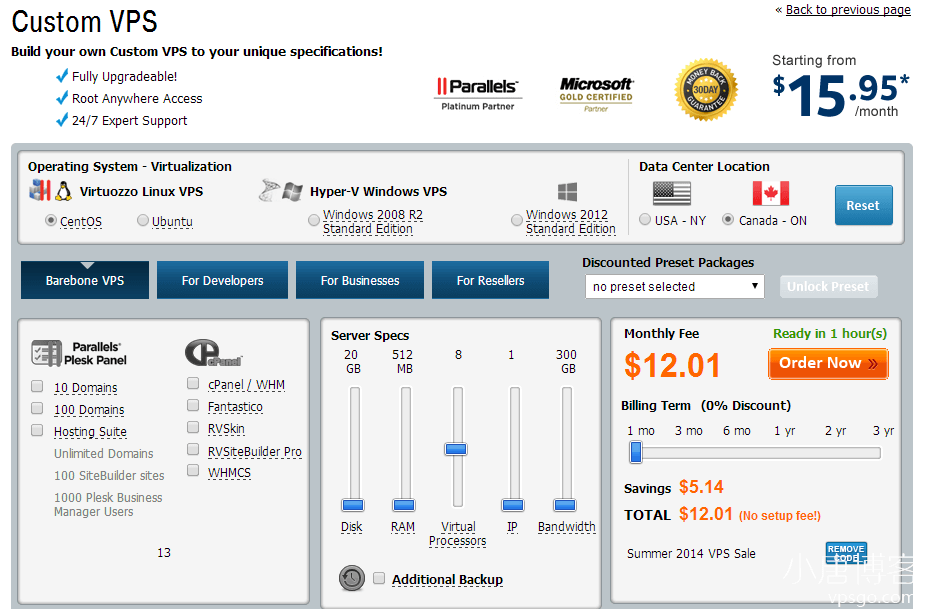The image size is (925, 609).
Task: Select USA - NY data center
Action: pyautogui.click(x=645, y=220)
